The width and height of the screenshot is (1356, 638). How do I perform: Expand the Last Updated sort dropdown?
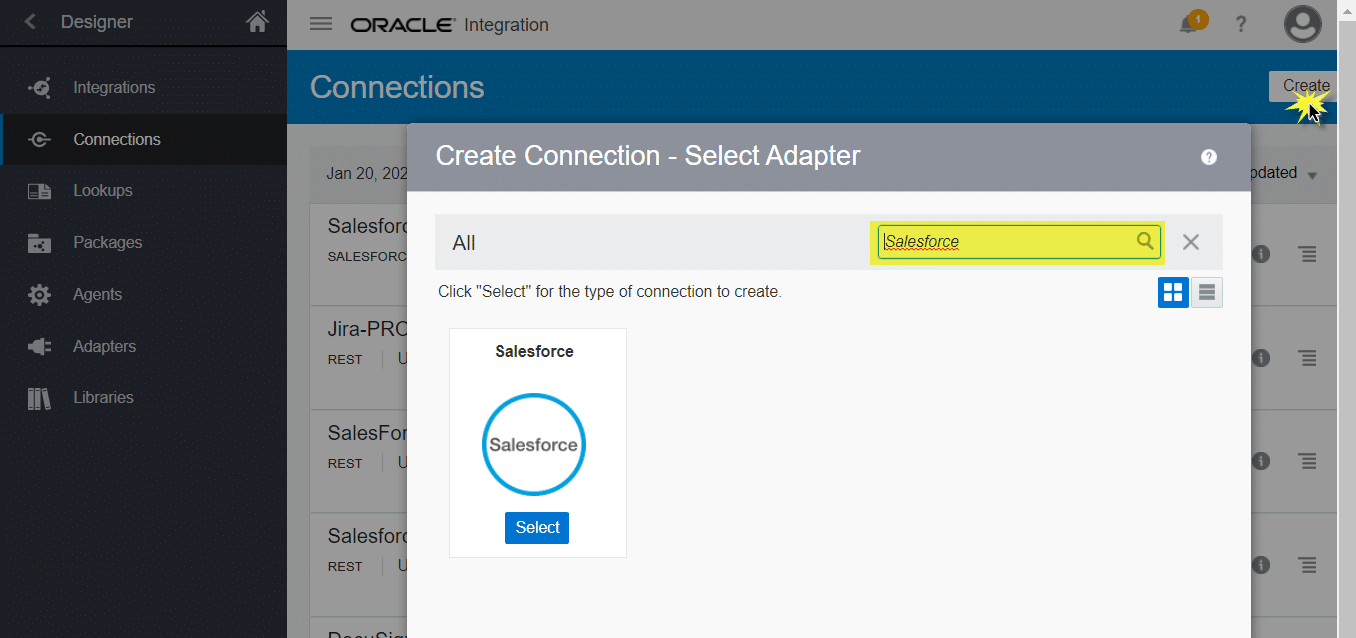point(1312,175)
